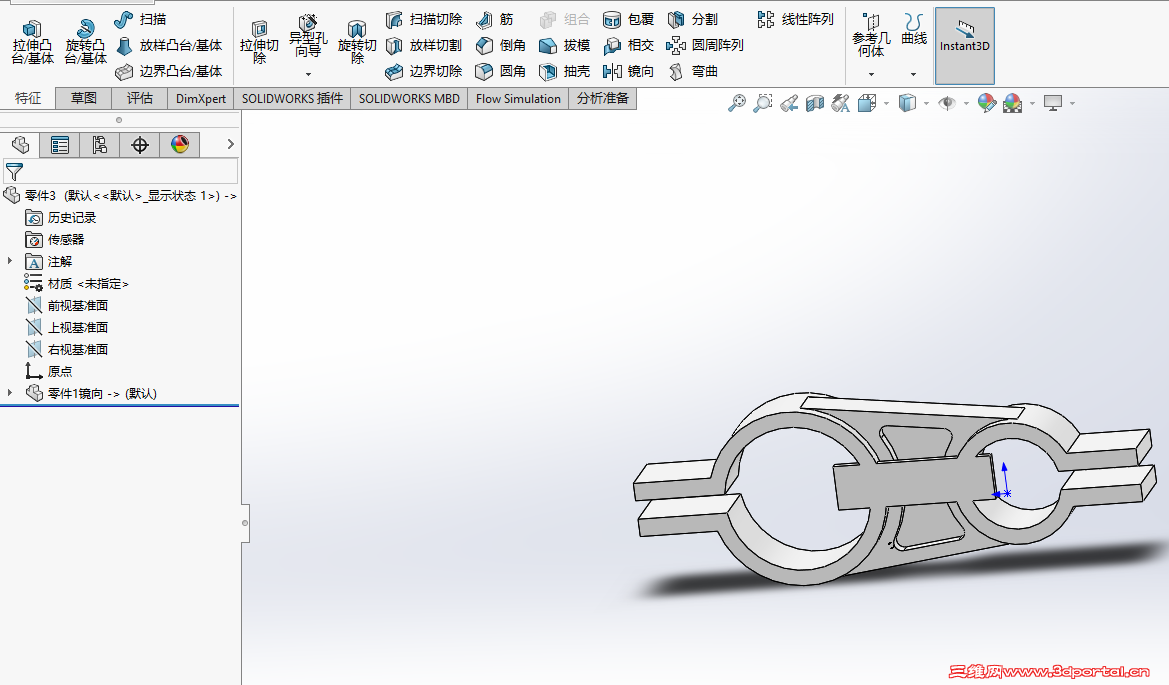The height and width of the screenshot is (685, 1169).
Task: Choose the Swept Boss tool (扫描)
Action: point(140,19)
